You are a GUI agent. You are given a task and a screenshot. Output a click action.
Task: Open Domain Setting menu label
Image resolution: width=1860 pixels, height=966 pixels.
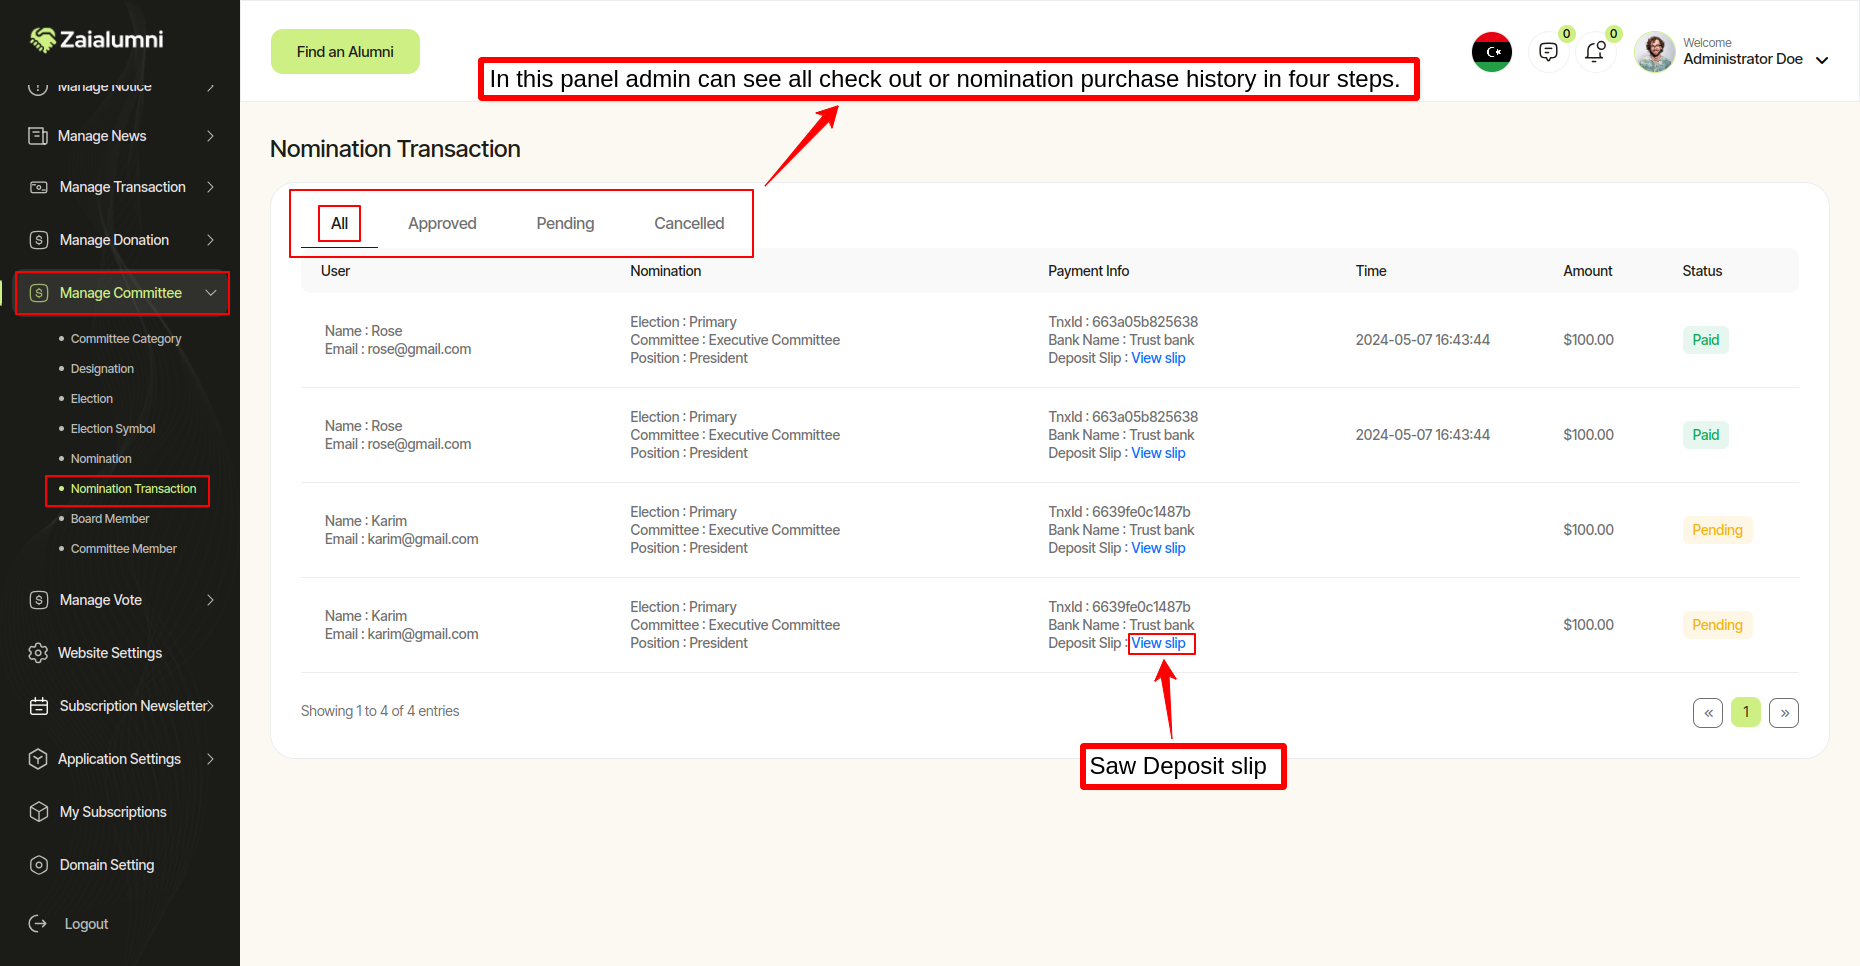click(x=107, y=865)
